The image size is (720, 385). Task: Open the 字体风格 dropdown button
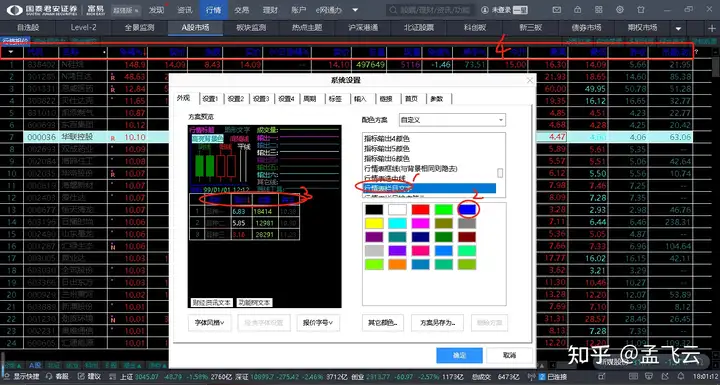point(209,323)
